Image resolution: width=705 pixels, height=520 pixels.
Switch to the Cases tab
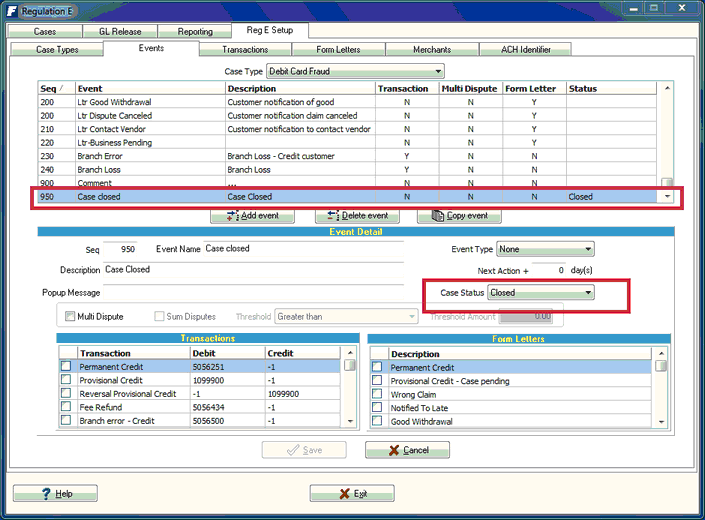pyautogui.click(x=45, y=31)
